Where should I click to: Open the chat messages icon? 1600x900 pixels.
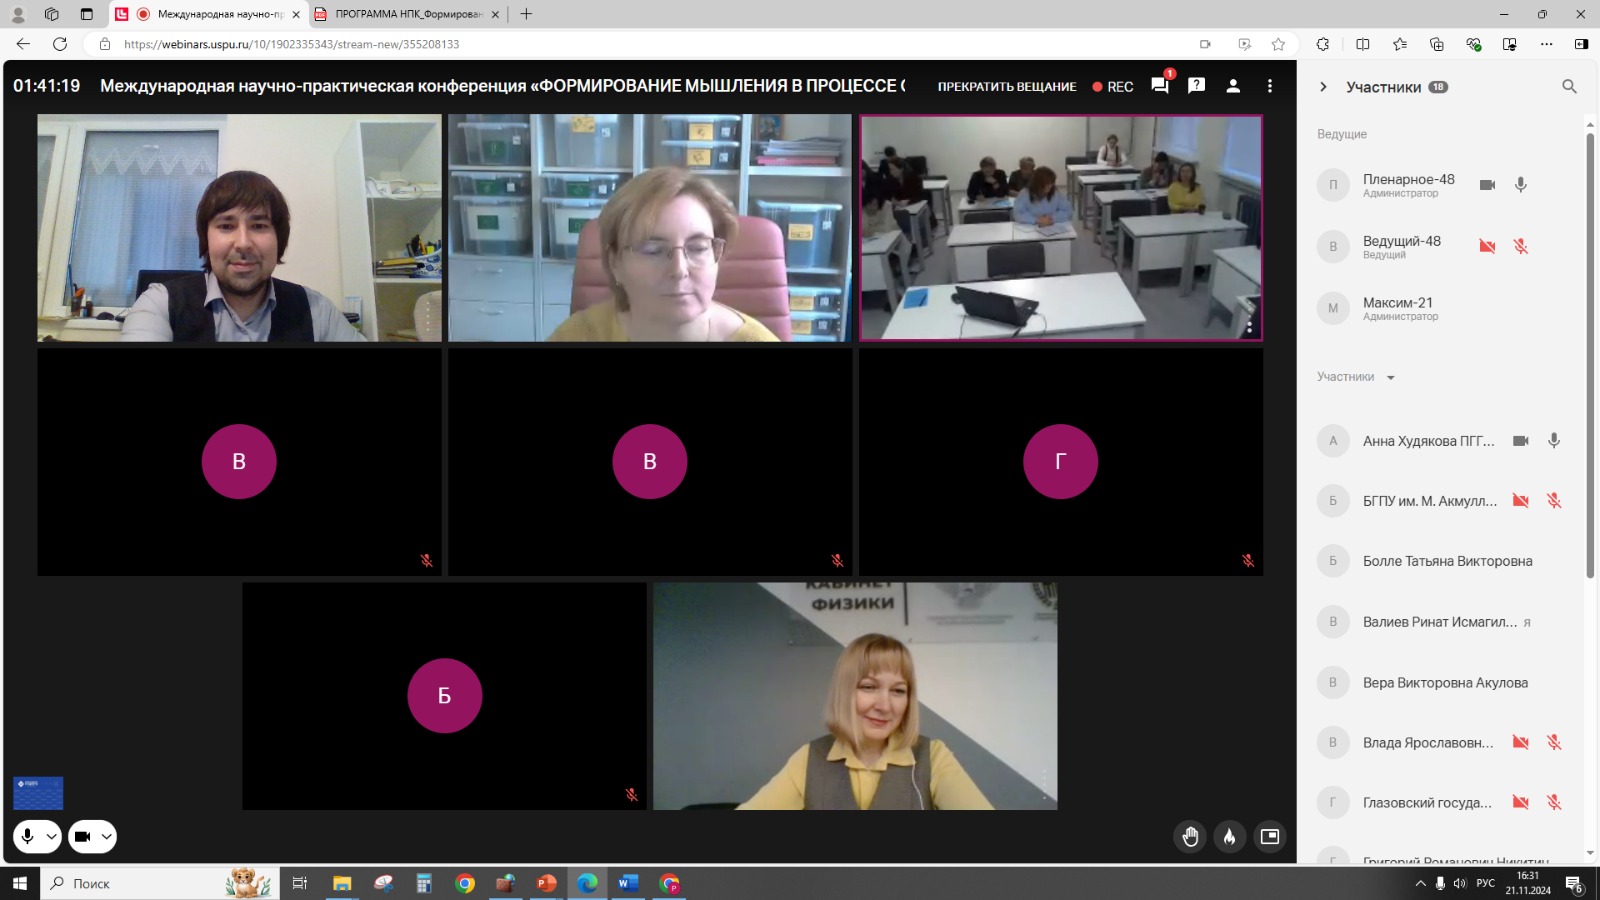pyautogui.click(x=1159, y=86)
